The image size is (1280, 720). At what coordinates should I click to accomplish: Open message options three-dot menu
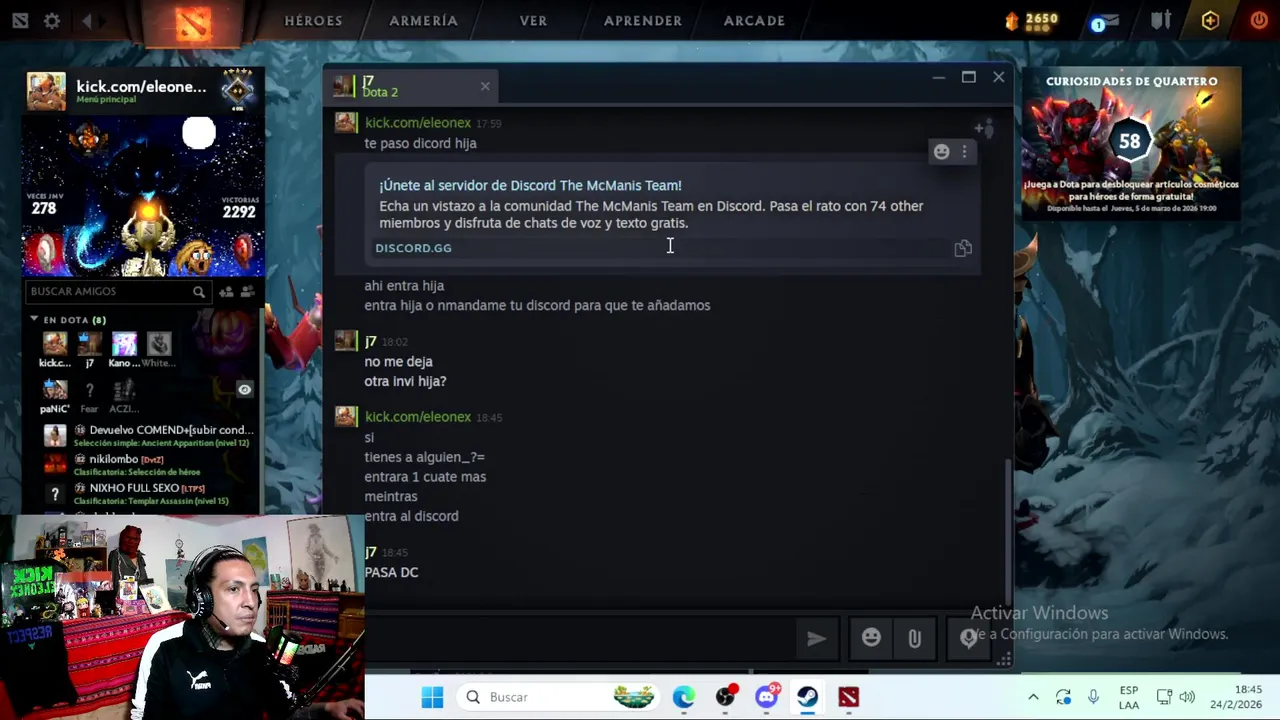pos(964,152)
